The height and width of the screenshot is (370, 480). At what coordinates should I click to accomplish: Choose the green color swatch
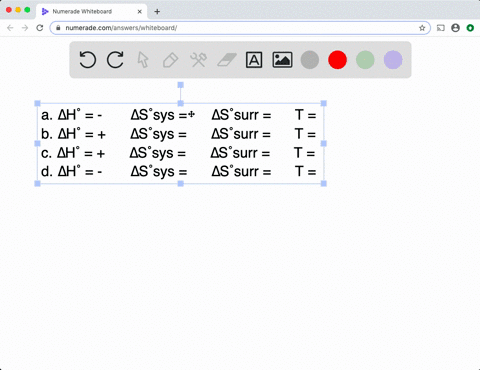365,60
